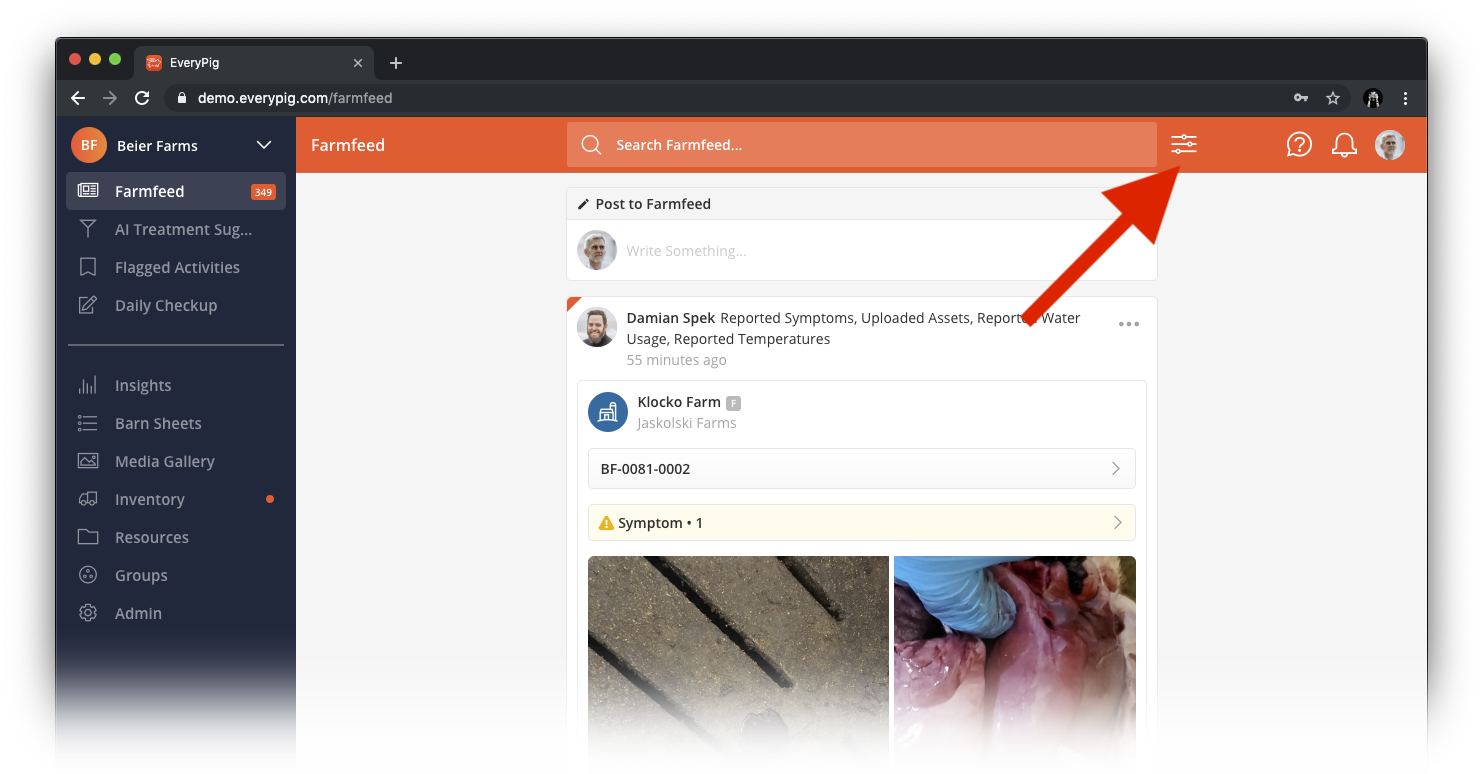
Task: Click the Farmfeed unread count badge 349
Action: tap(263, 192)
